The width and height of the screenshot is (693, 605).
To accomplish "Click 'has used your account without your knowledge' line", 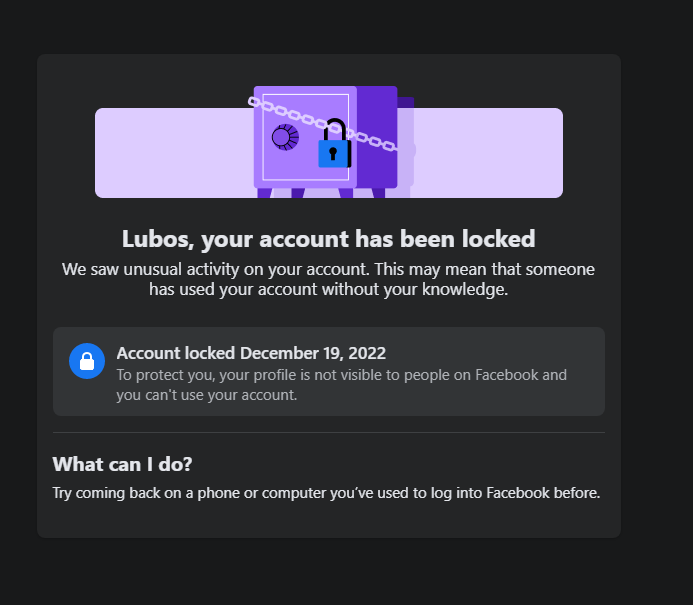I will point(329,290).
